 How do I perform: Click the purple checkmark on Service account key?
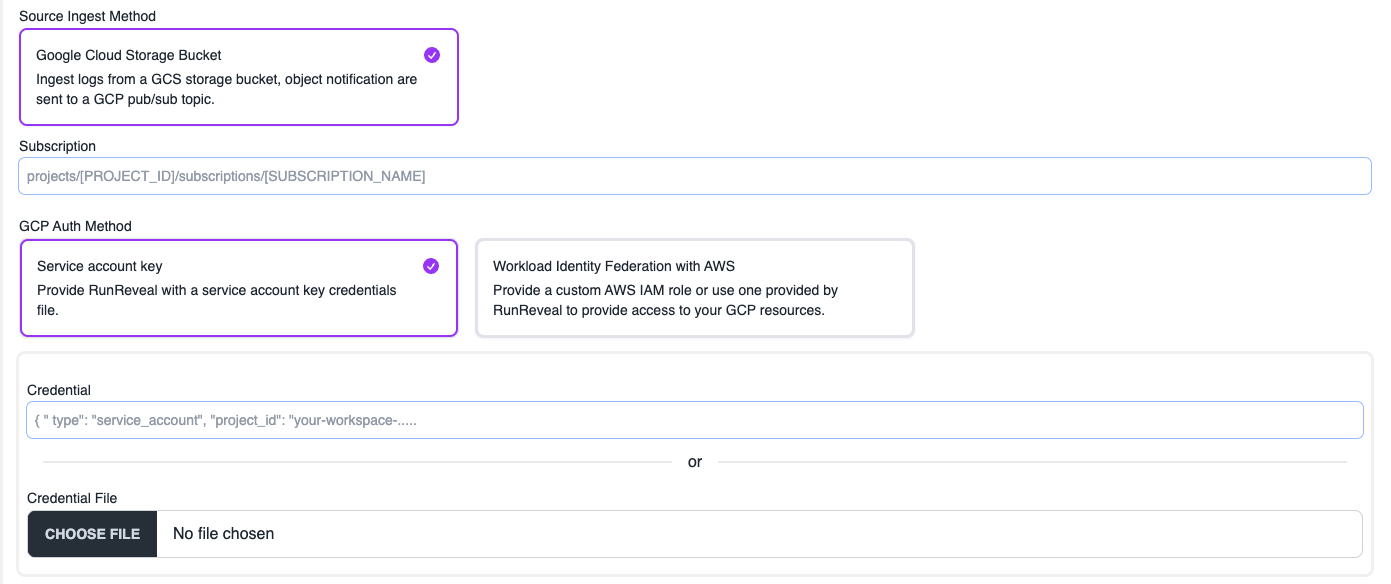431,266
